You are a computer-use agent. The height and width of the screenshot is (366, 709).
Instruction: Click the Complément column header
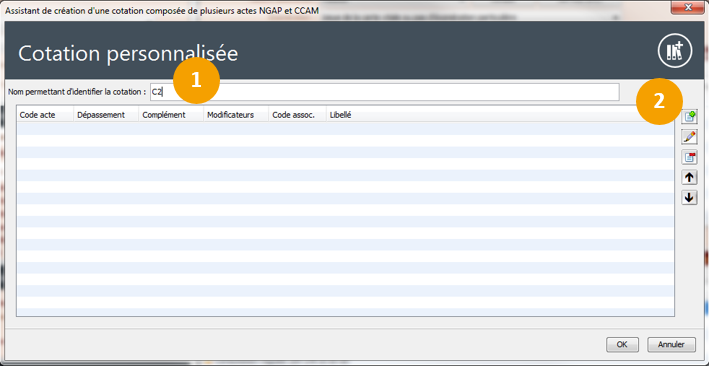[171, 115]
